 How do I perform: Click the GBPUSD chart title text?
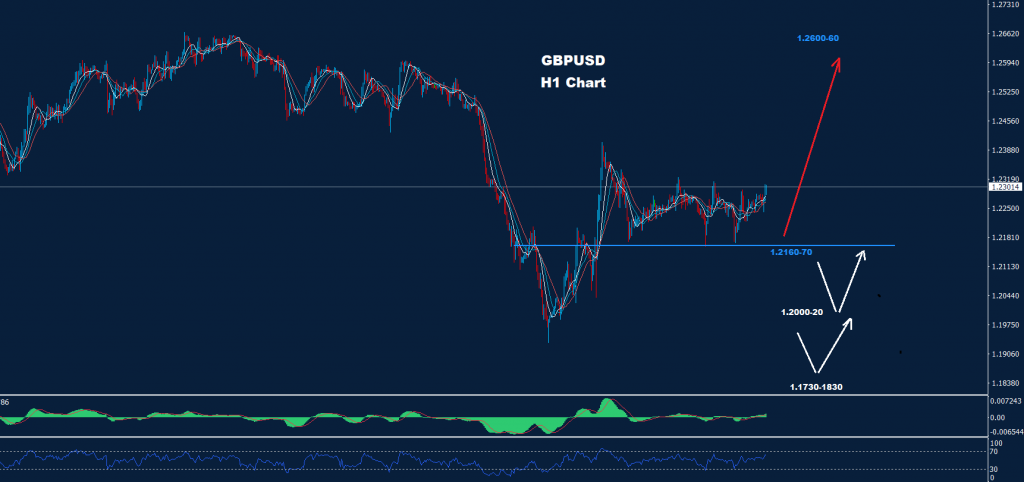click(x=567, y=61)
